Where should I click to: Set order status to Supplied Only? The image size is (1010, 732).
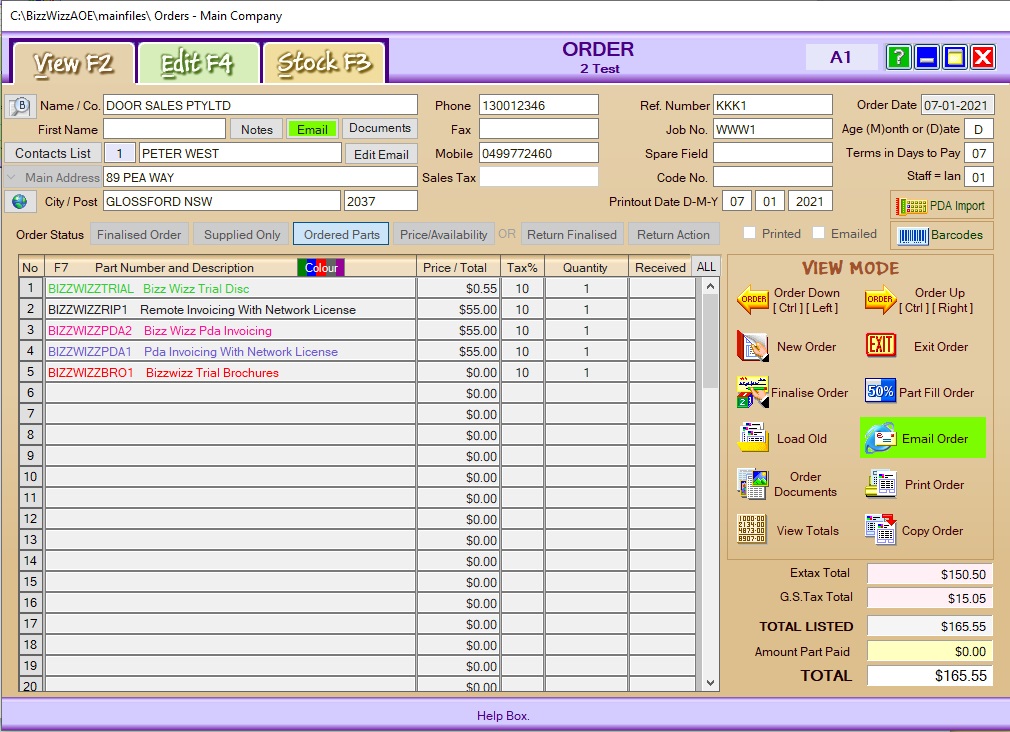[242, 235]
